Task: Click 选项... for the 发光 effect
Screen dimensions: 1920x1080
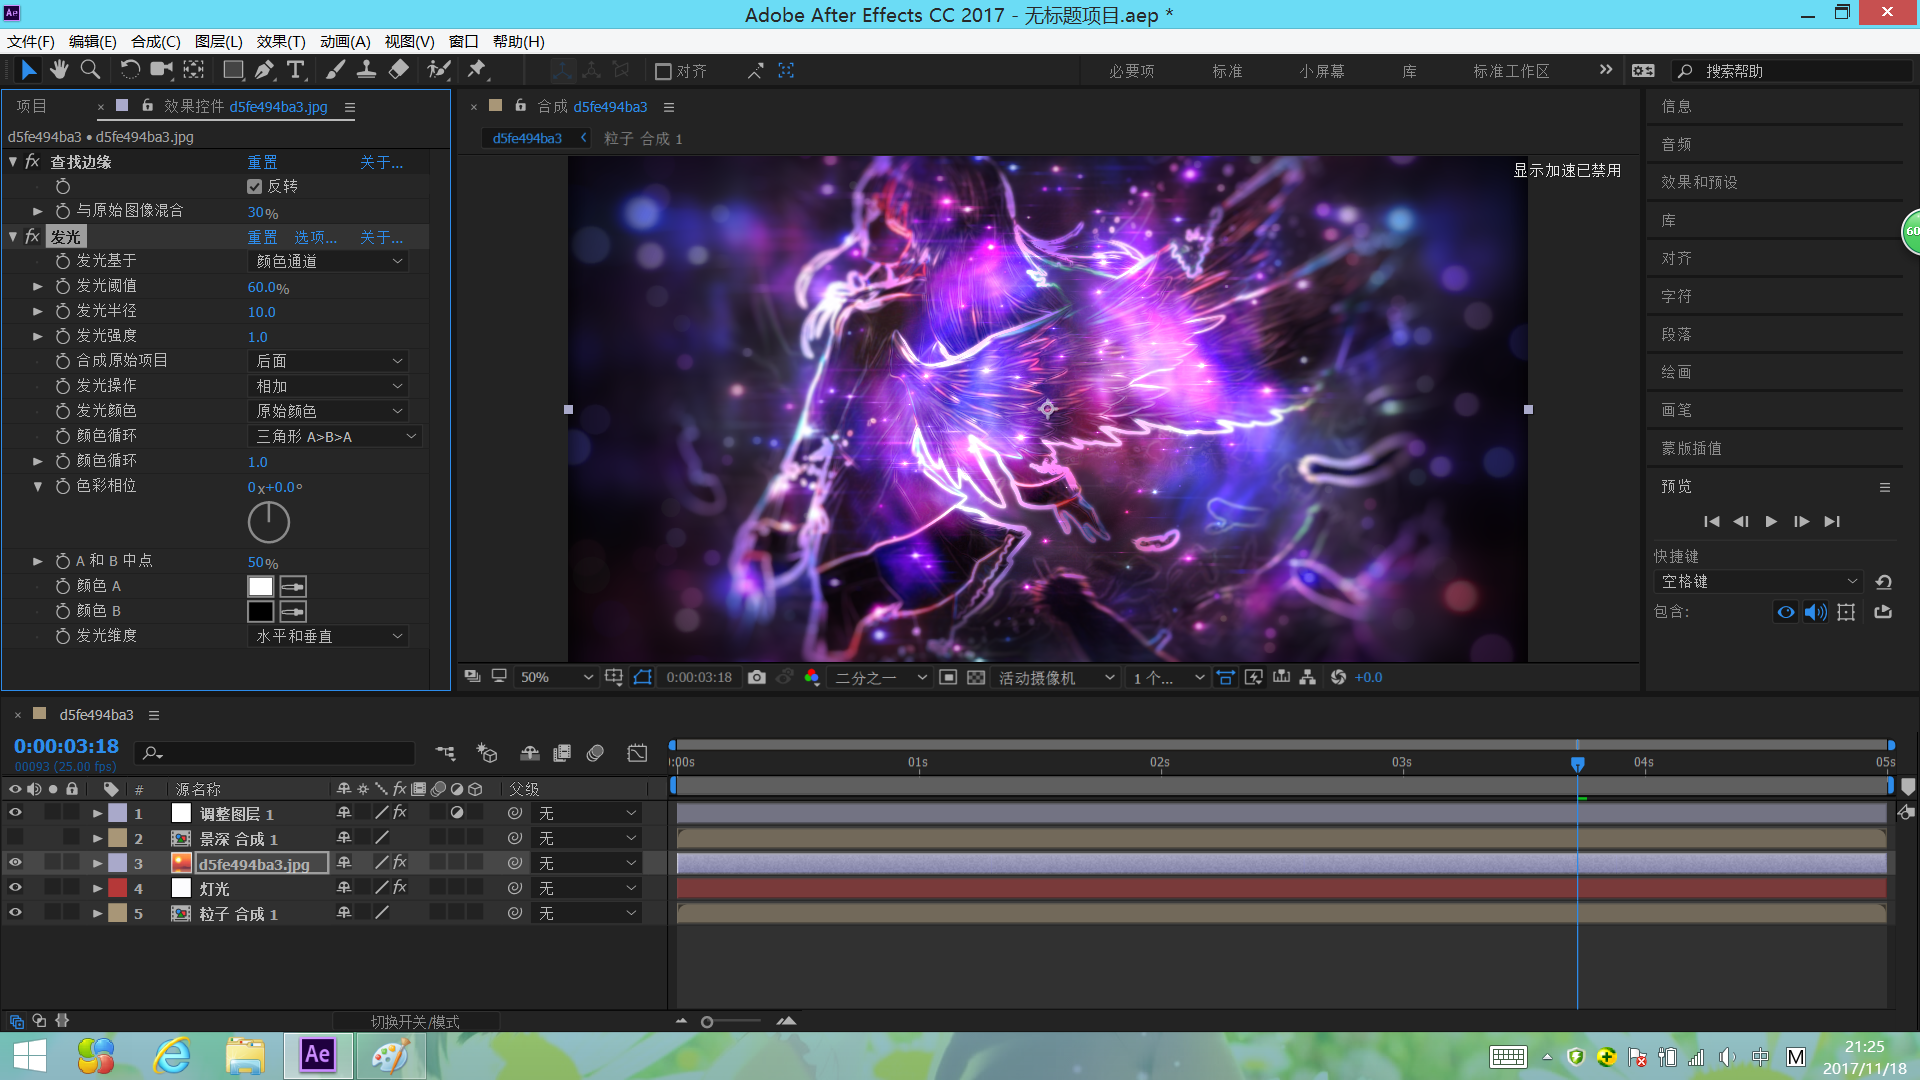Action: pyautogui.click(x=315, y=237)
